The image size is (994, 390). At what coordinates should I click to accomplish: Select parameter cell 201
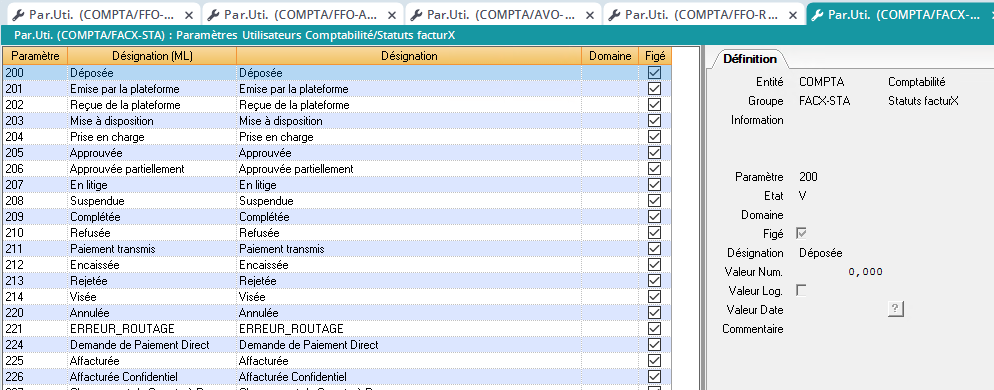pos(36,89)
